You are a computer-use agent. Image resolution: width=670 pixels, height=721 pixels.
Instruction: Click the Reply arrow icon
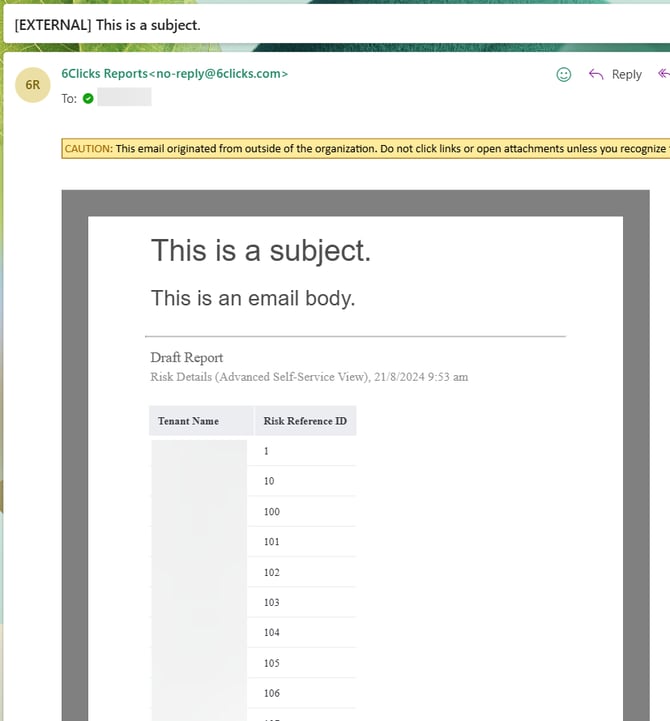[597, 74]
